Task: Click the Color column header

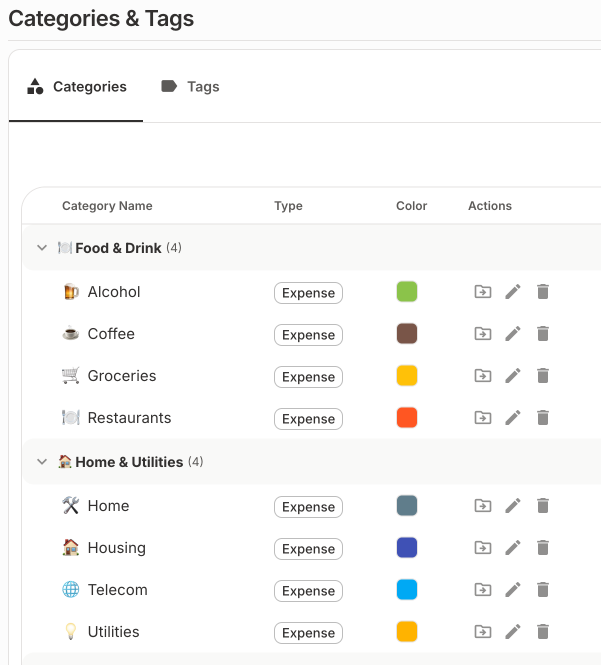Action: pos(411,206)
